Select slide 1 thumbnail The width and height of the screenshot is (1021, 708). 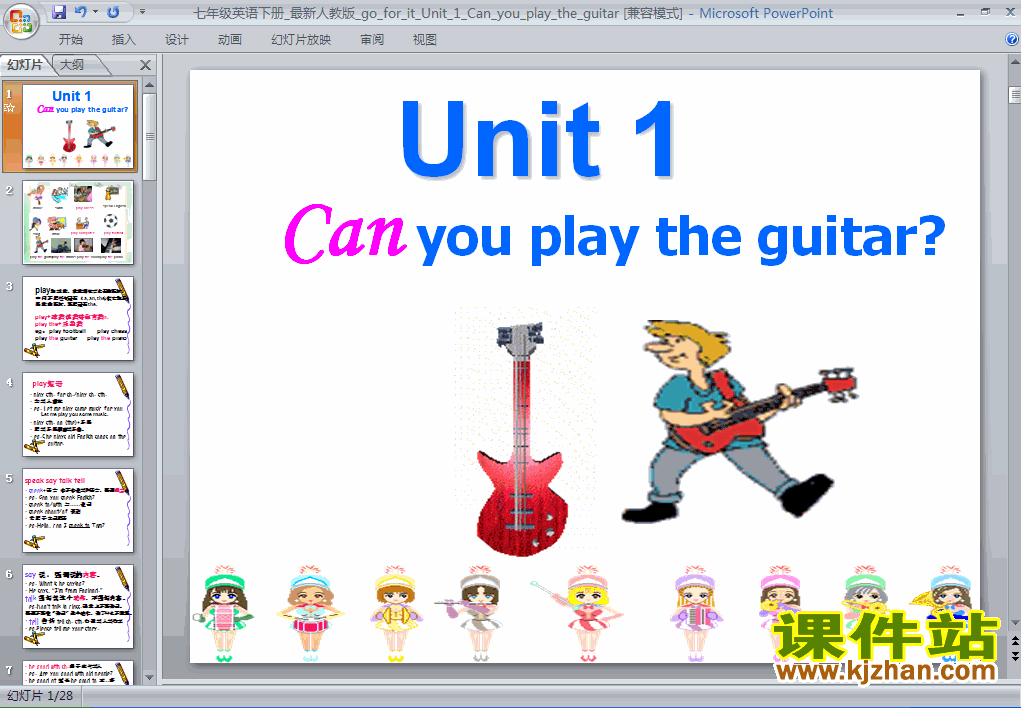click(x=78, y=126)
